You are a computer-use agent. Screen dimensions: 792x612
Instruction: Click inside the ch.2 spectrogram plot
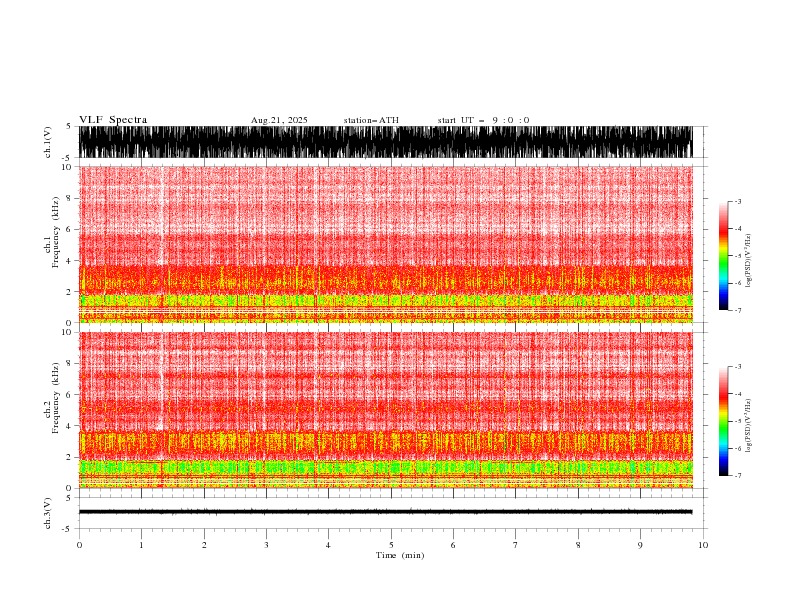(x=385, y=410)
